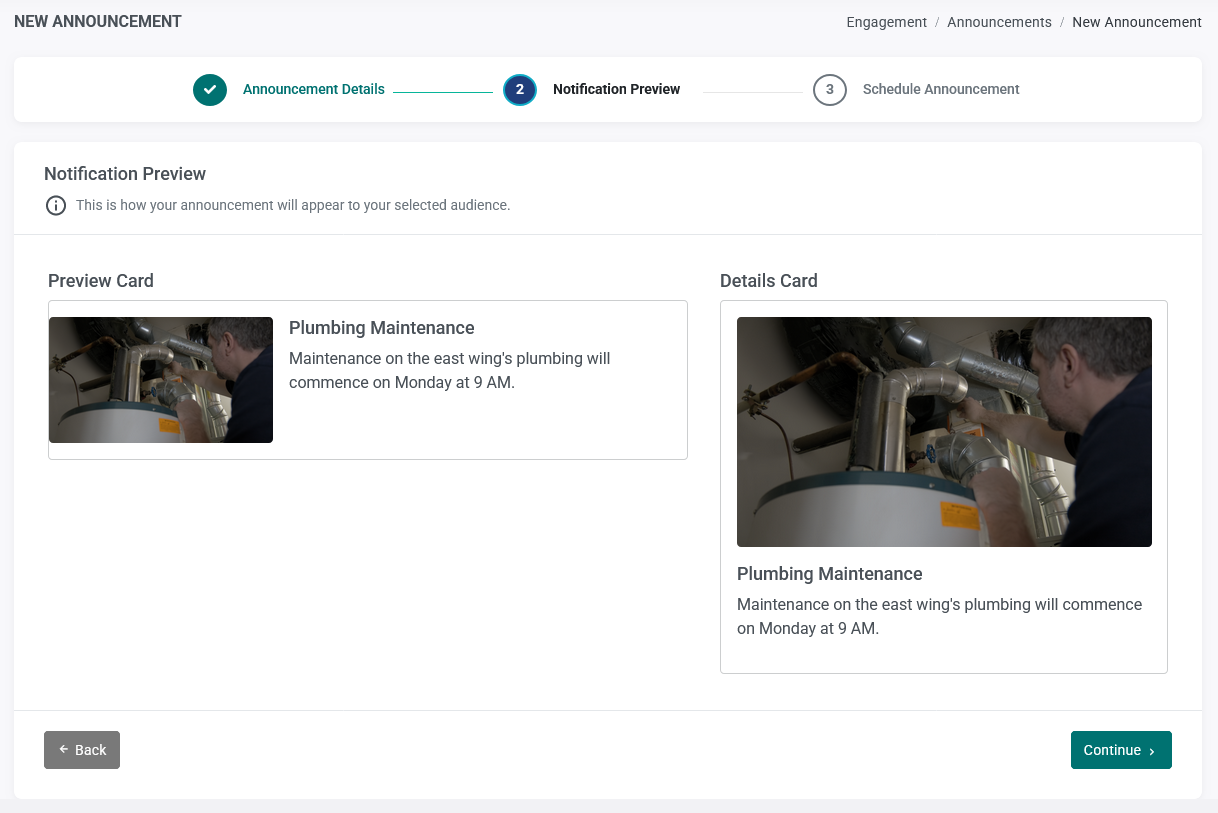
Task: Navigate to Engagement breadcrumb
Action: pos(887,22)
